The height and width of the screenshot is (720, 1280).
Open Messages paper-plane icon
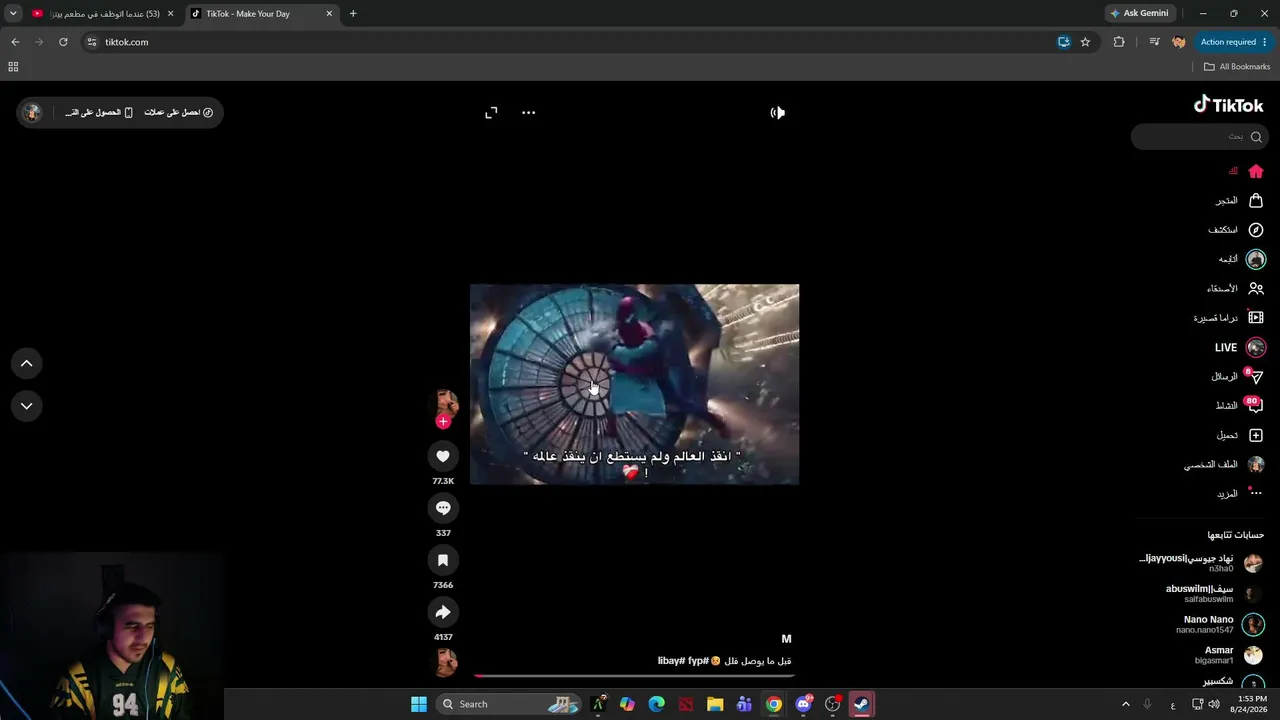pos(1256,377)
